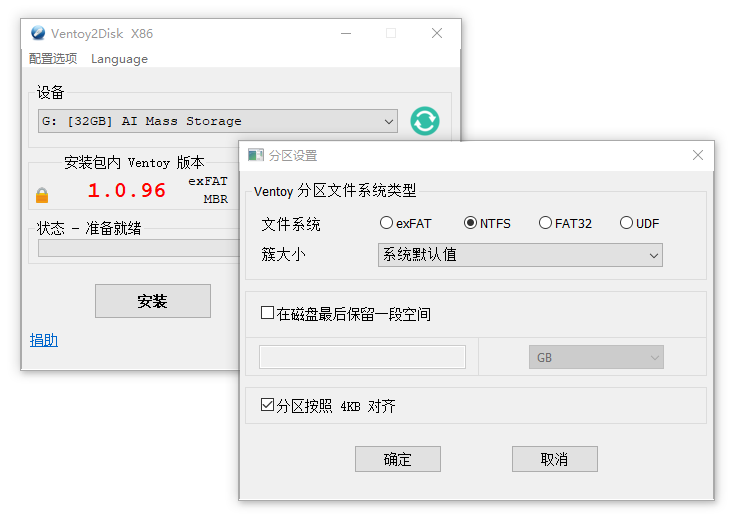Click the orange secure boot lock icon

coord(42,195)
